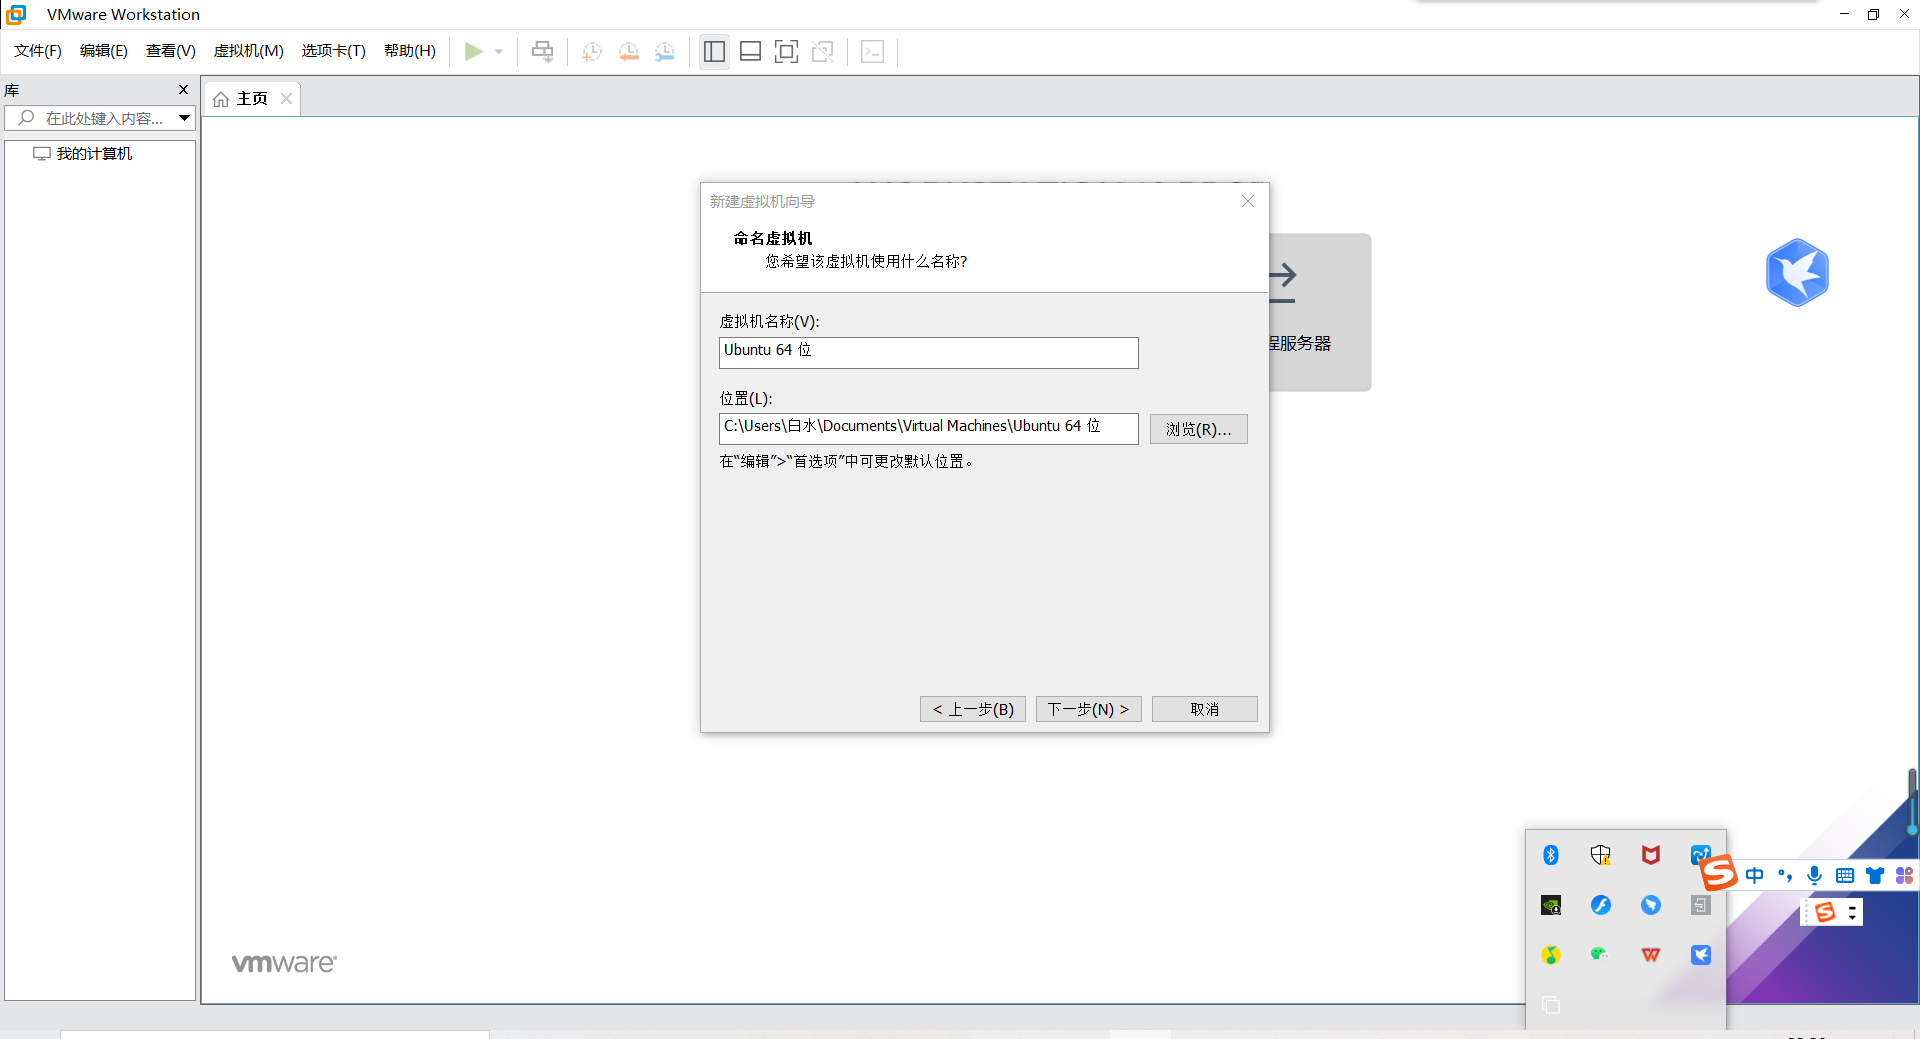Click the NVIDIA tray icon

coord(1551,905)
